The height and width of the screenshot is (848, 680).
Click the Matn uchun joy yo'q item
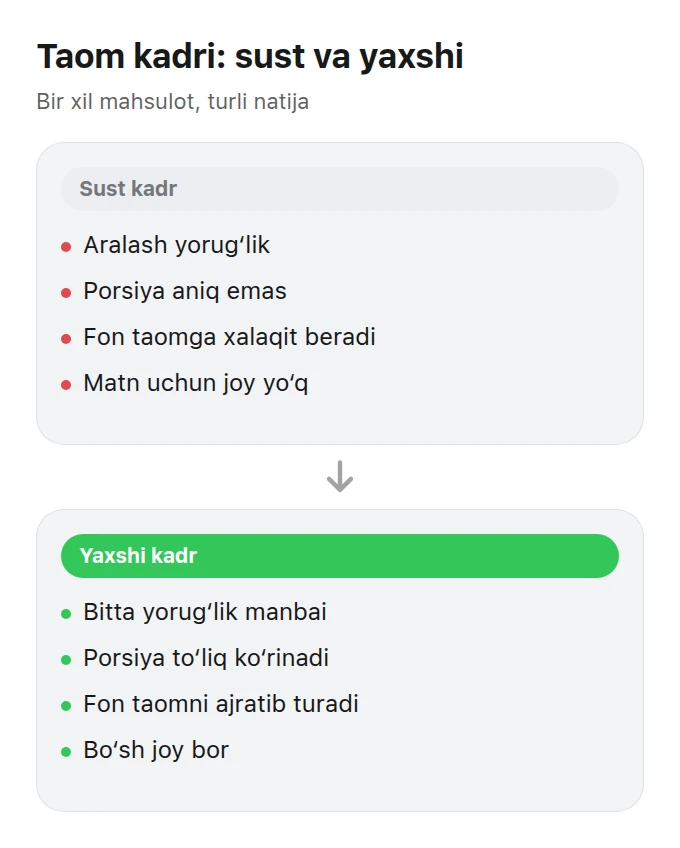tap(196, 383)
